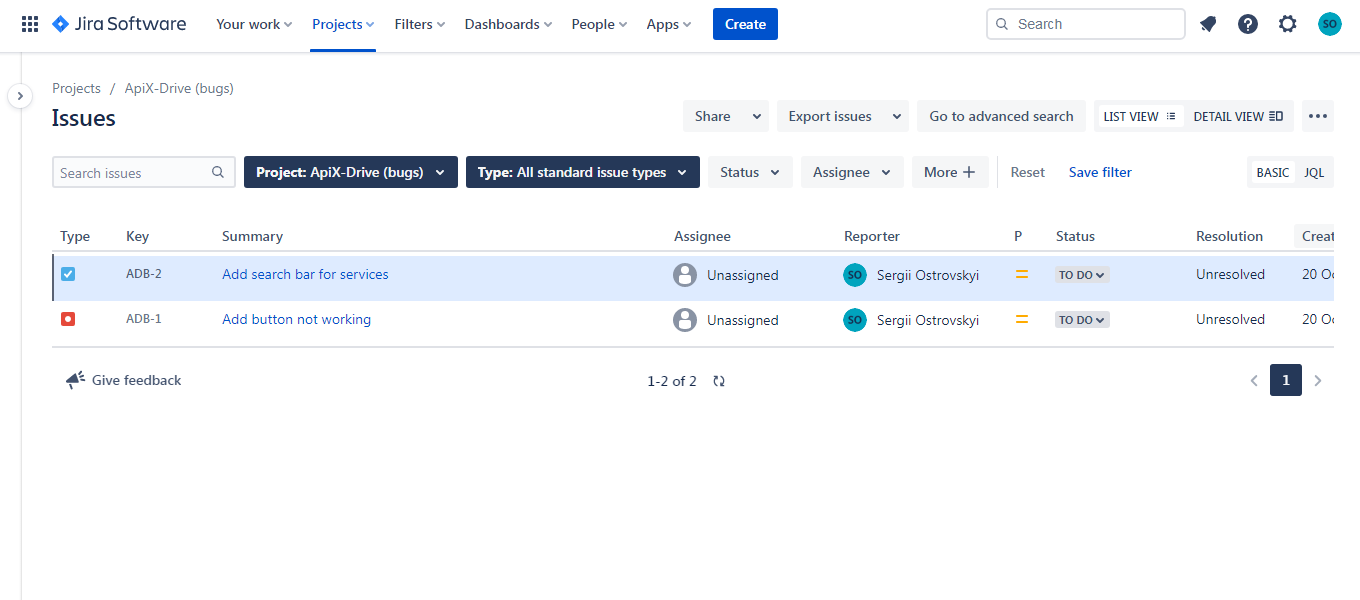Go to next page arrow

pyautogui.click(x=1318, y=380)
